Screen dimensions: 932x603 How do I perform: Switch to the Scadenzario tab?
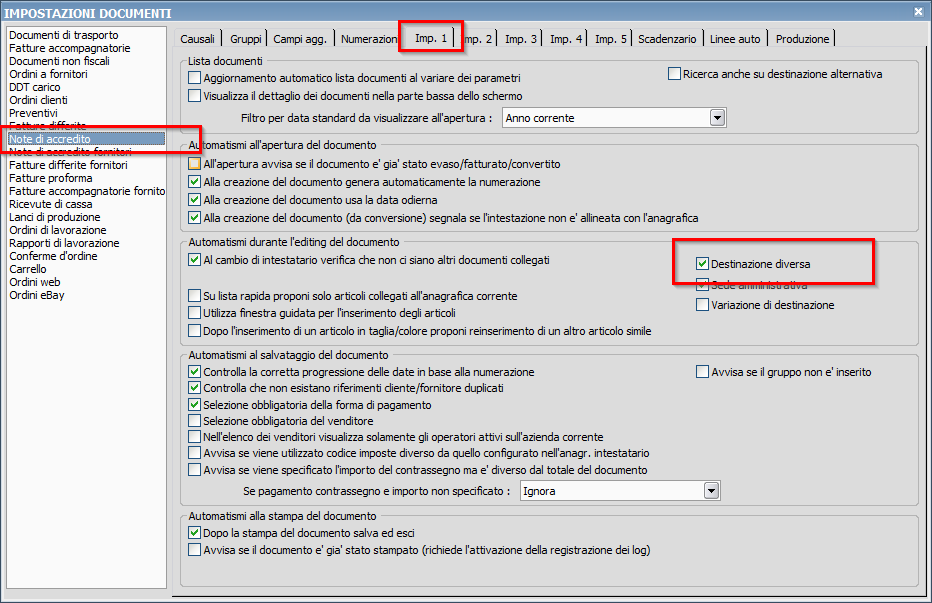tap(667, 39)
